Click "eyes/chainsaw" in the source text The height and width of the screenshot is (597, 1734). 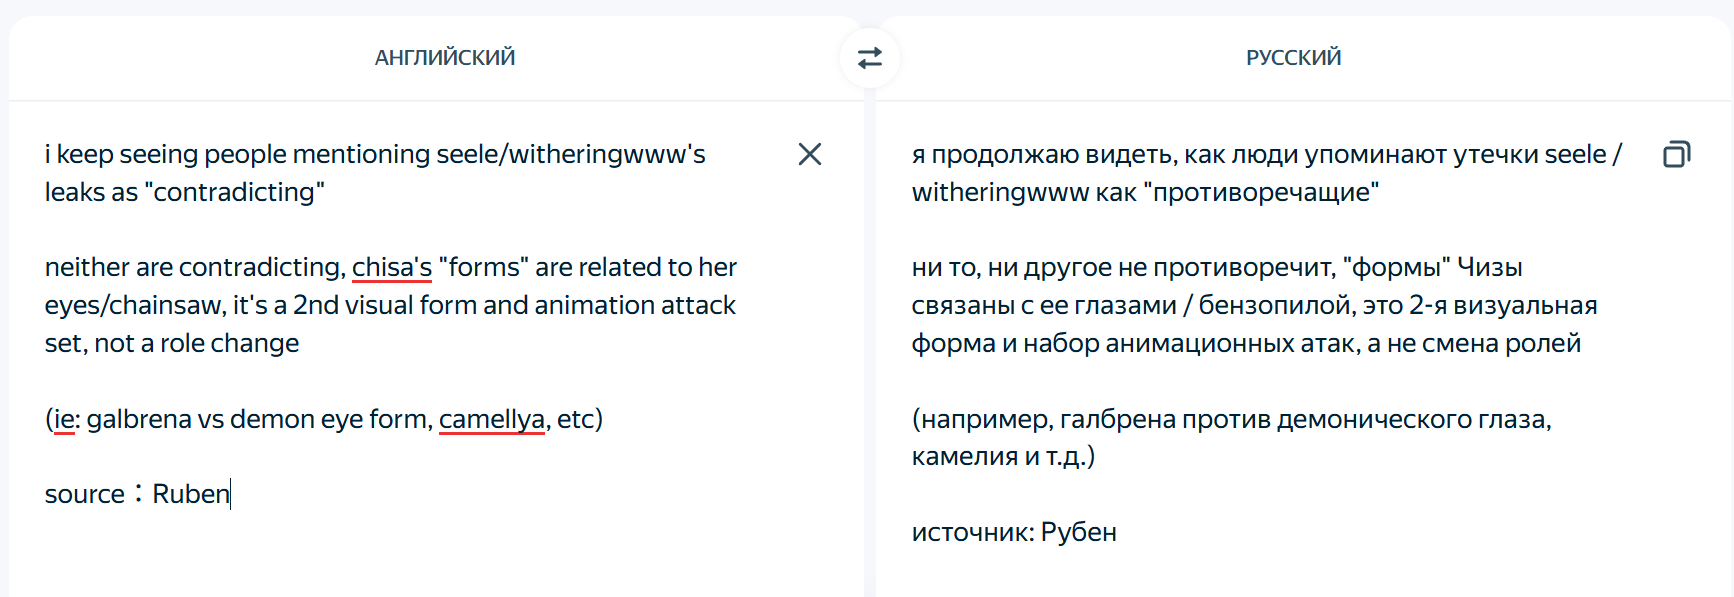[134, 305]
